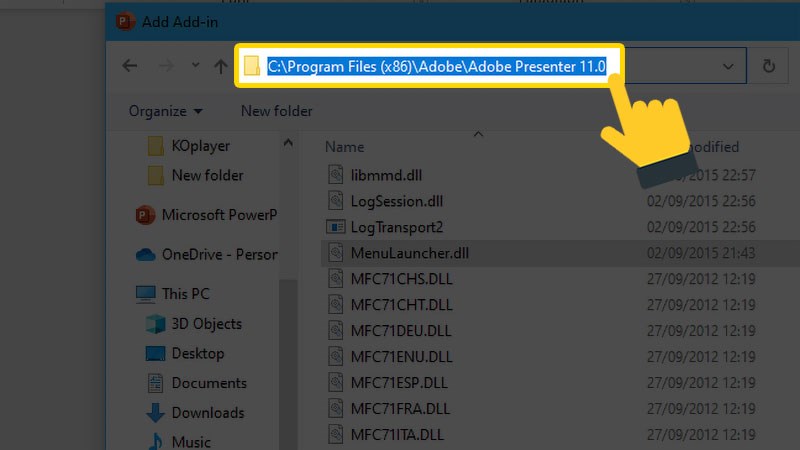Create a New folder
Screen dimensions: 800x450
pos(277,111)
